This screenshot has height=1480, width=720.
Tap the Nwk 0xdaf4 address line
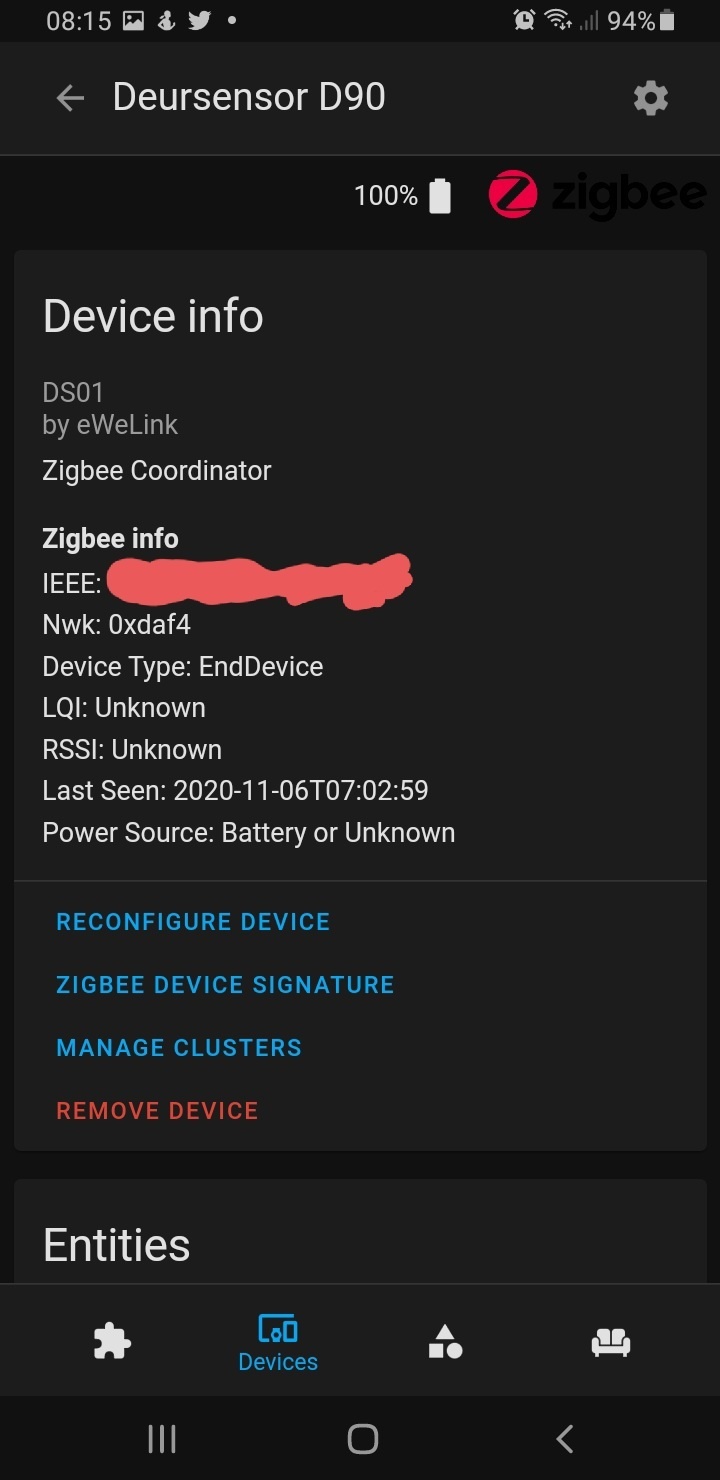tap(116, 625)
